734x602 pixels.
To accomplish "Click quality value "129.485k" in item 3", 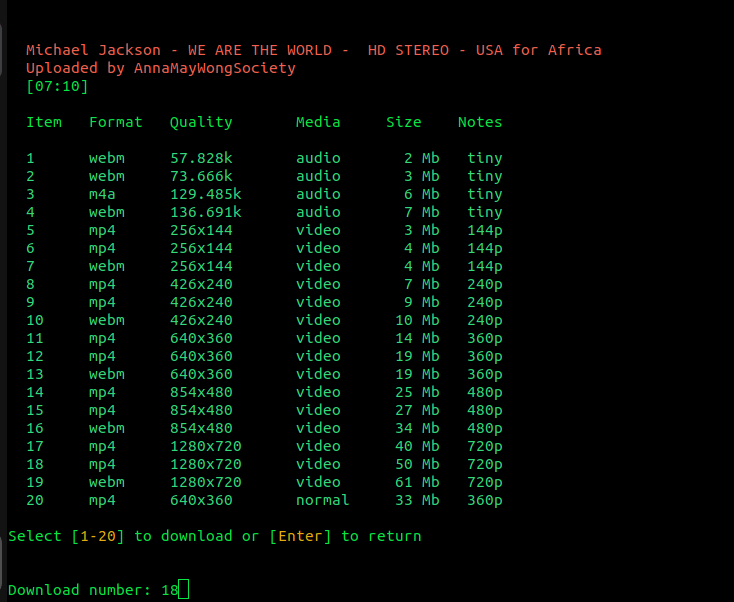I will pyautogui.click(x=206, y=194).
